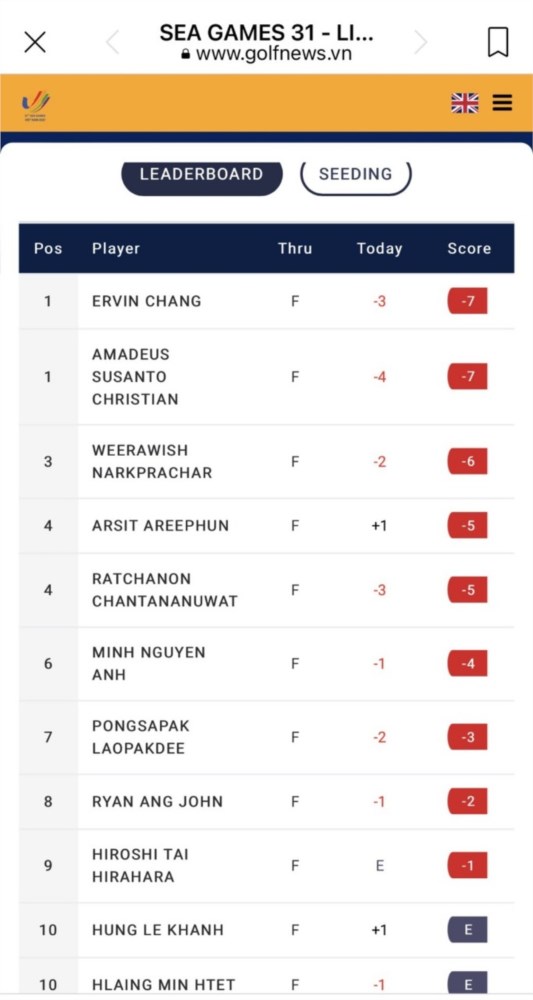The width and height of the screenshot is (533, 1000).
Task: Click the Score column header
Action: point(469,249)
